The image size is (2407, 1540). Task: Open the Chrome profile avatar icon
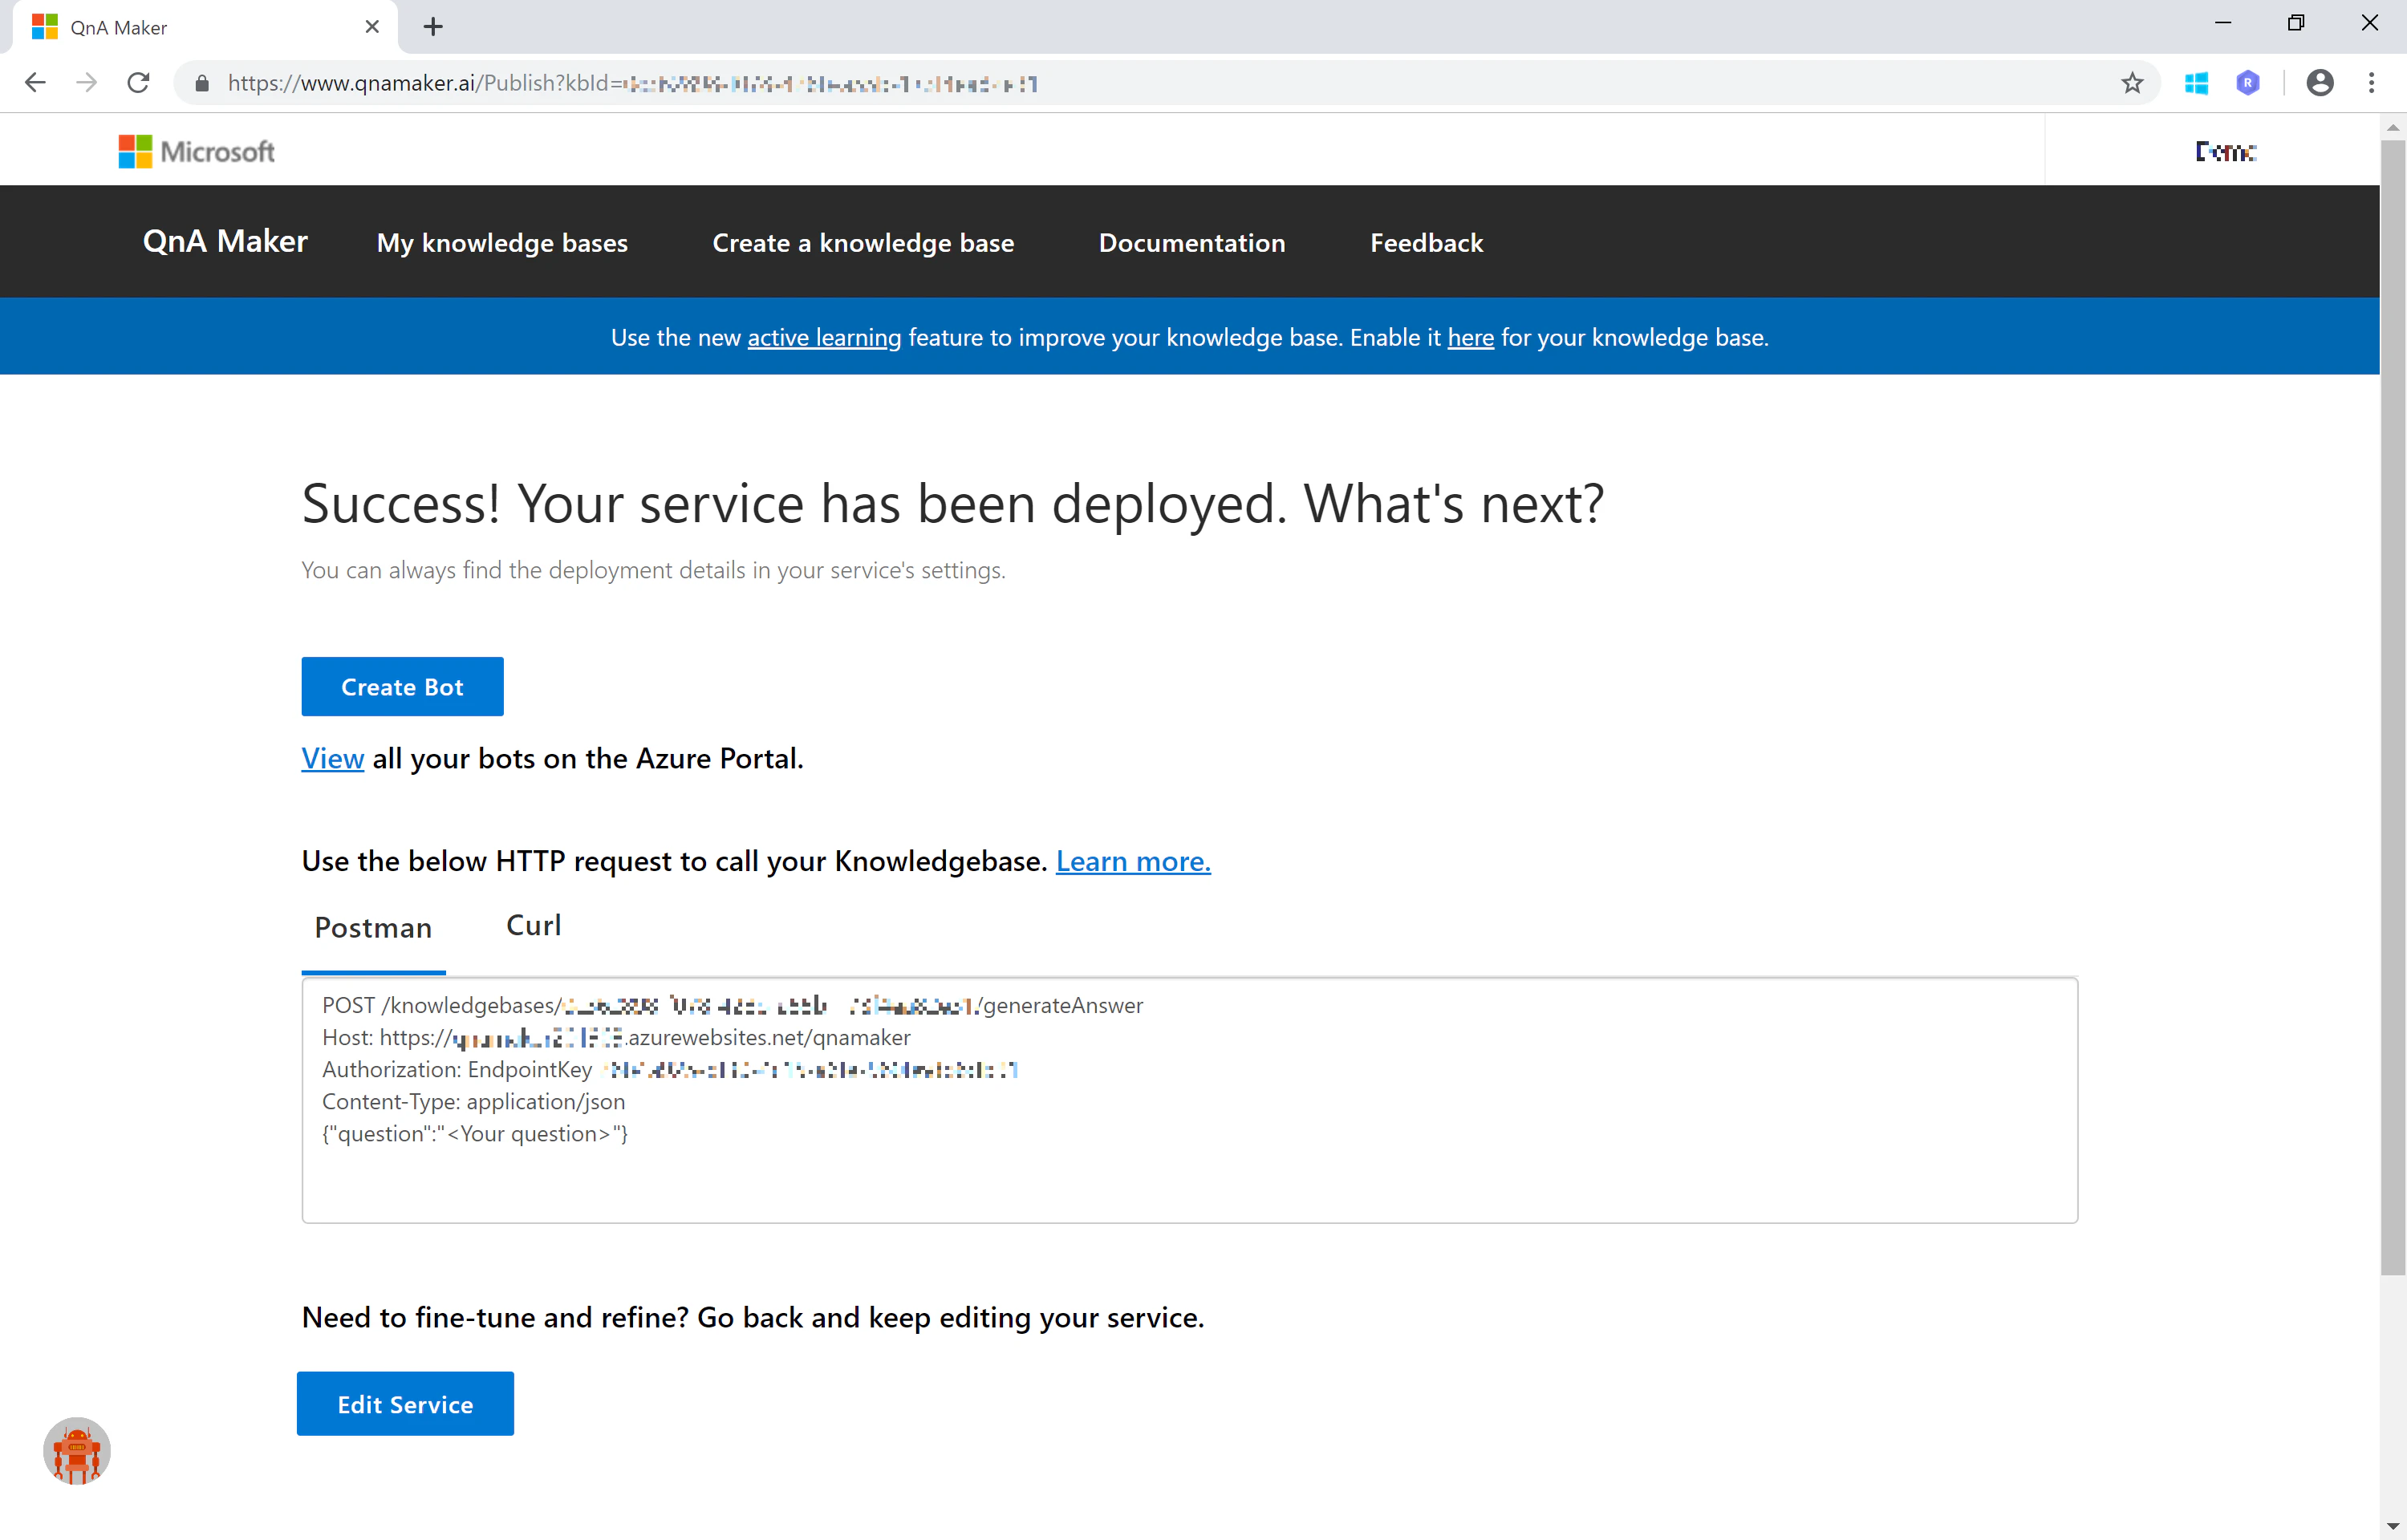2320,83
